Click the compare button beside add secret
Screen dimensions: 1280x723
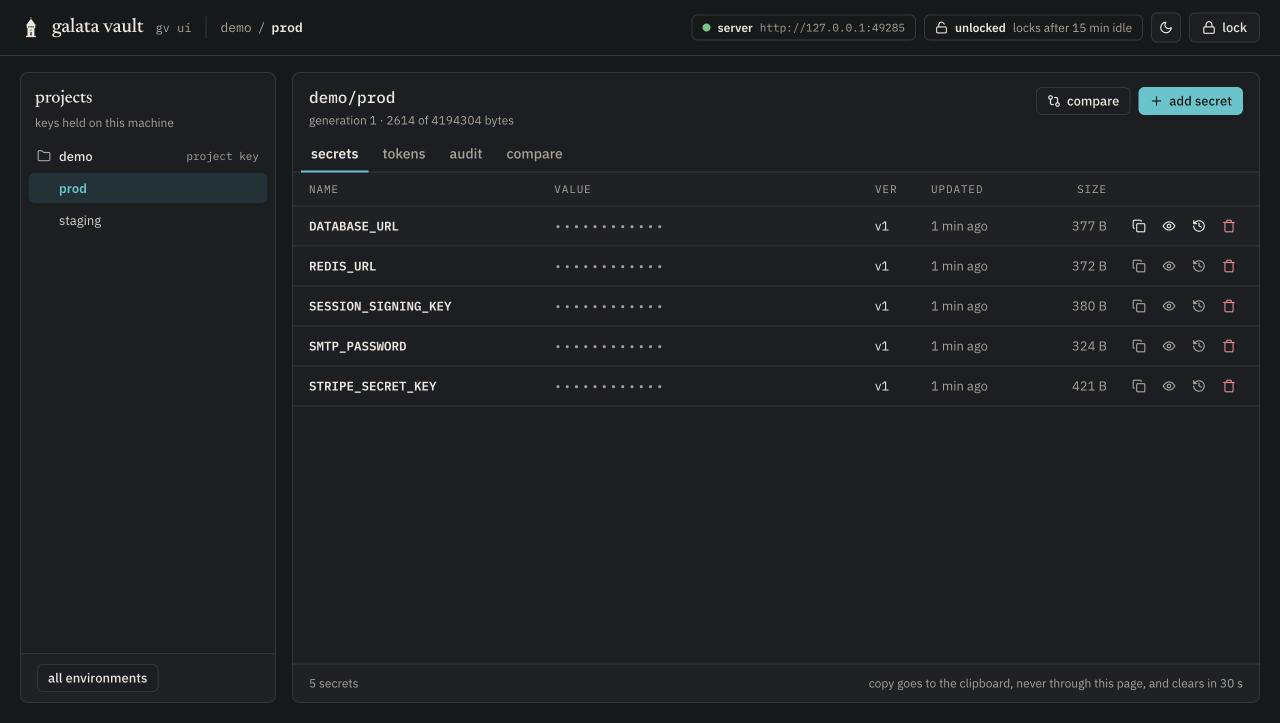pyautogui.click(x=1083, y=101)
